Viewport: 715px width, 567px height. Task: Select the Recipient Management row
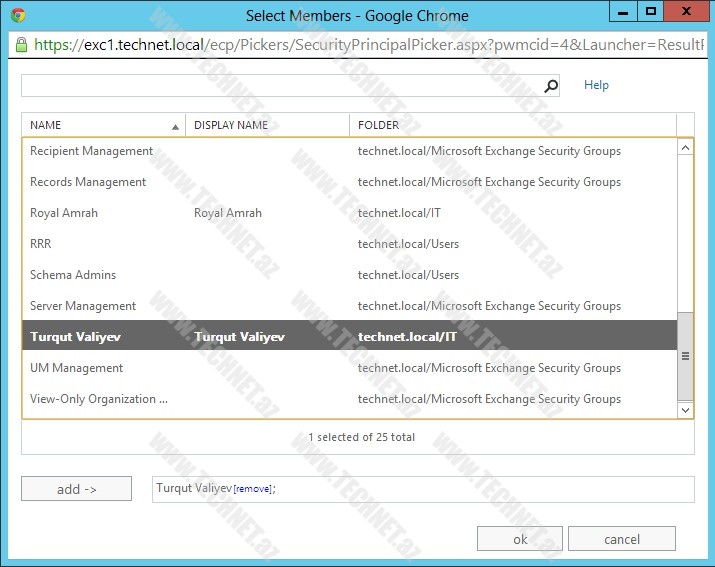[92, 151]
